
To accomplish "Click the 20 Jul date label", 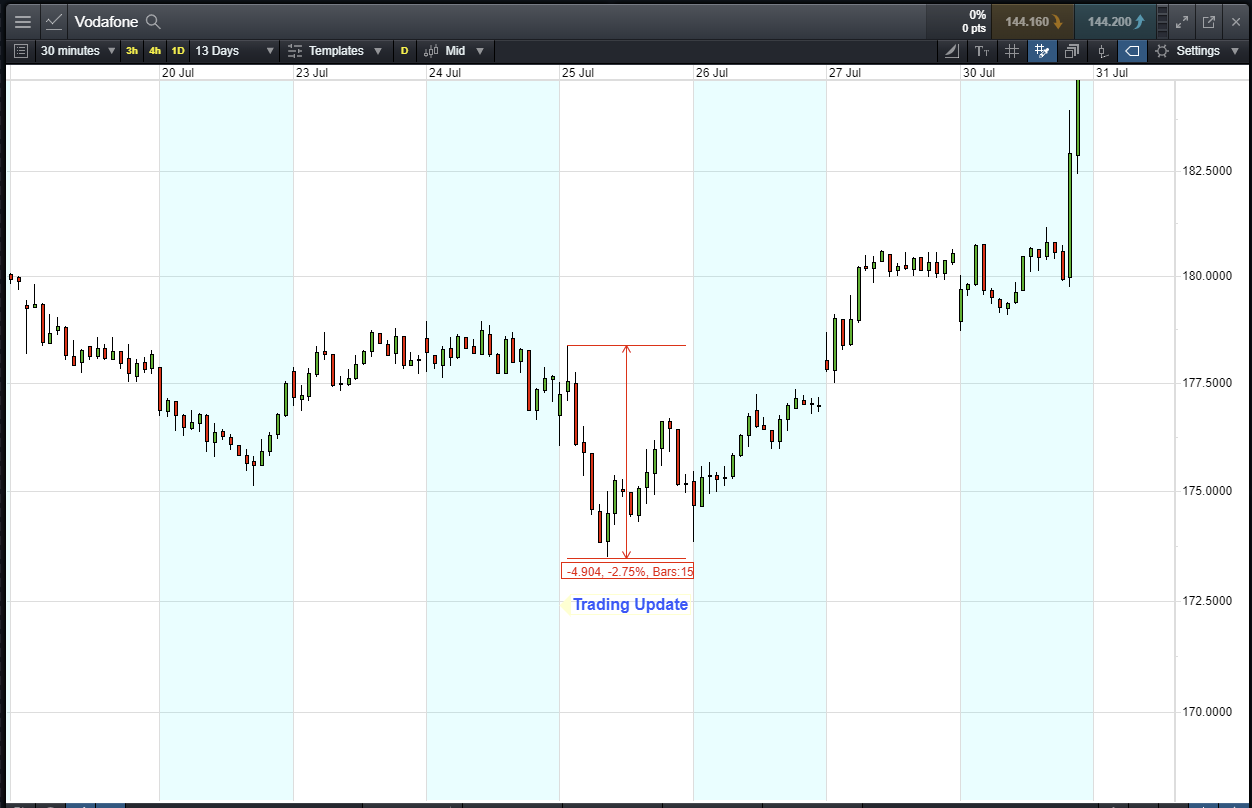I will pos(177,73).
